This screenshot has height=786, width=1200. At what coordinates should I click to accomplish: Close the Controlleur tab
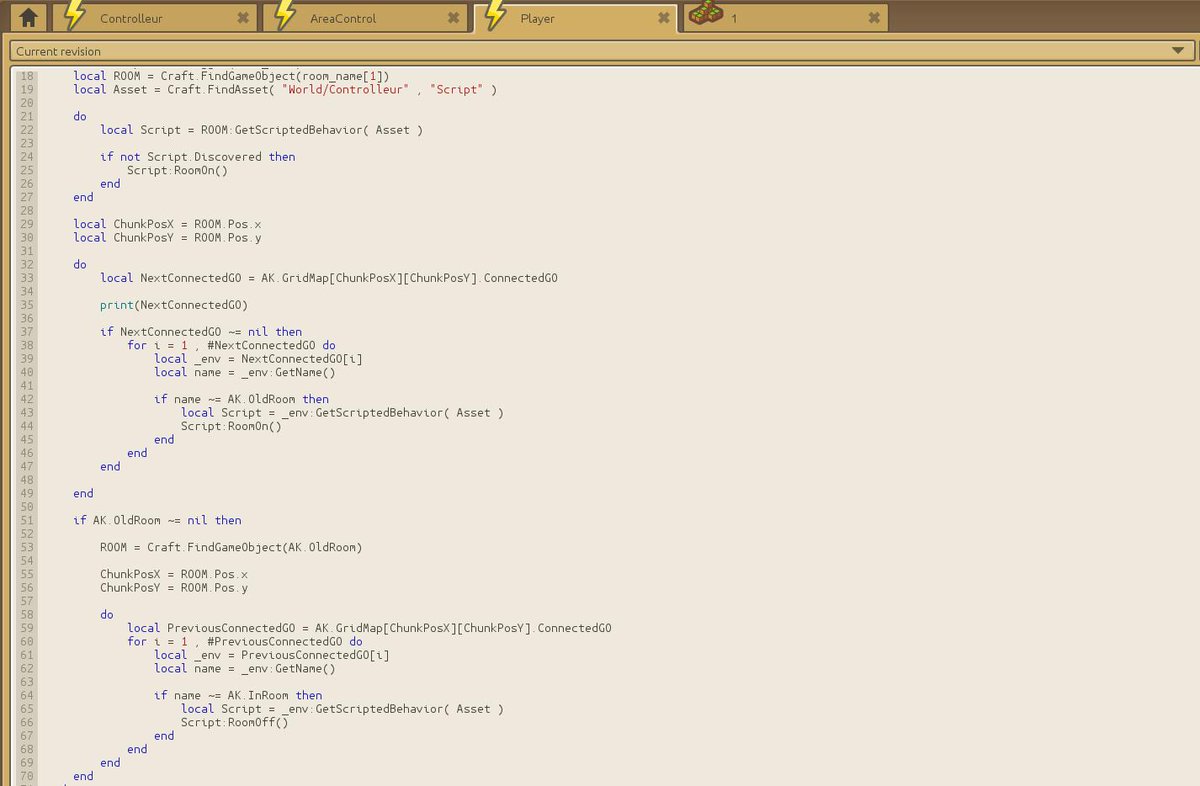pos(243,18)
